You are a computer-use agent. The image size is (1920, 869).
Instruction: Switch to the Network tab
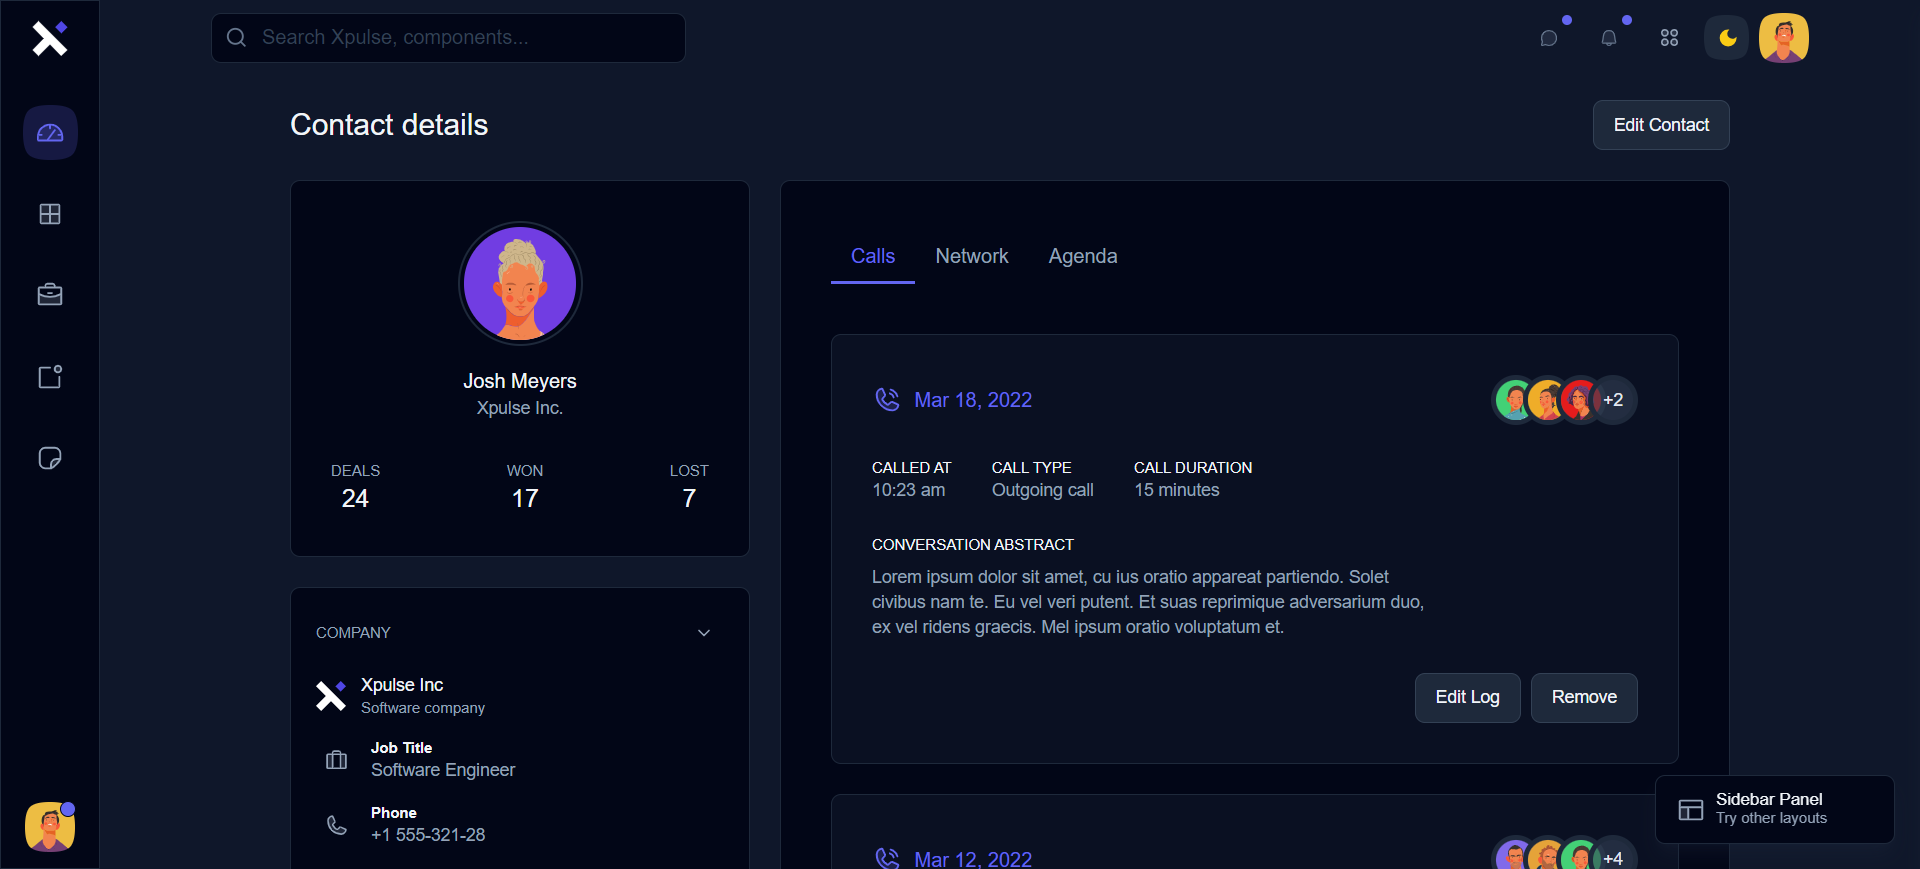click(x=971, y=256)
